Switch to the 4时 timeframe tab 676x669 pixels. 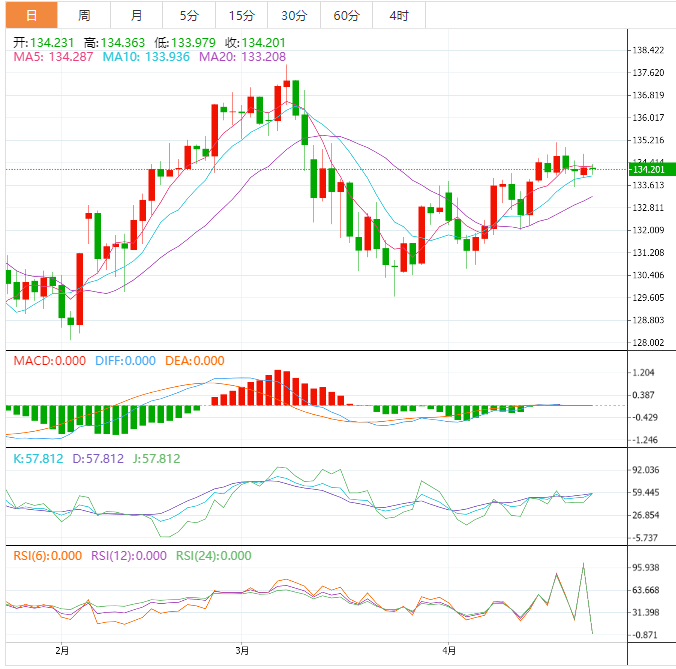pos(398,15)
